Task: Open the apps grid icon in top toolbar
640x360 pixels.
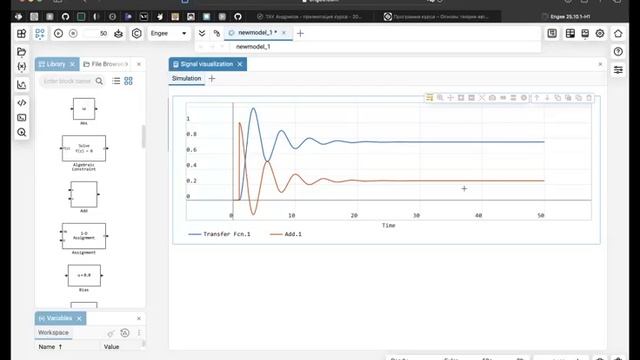Action: 22,33
